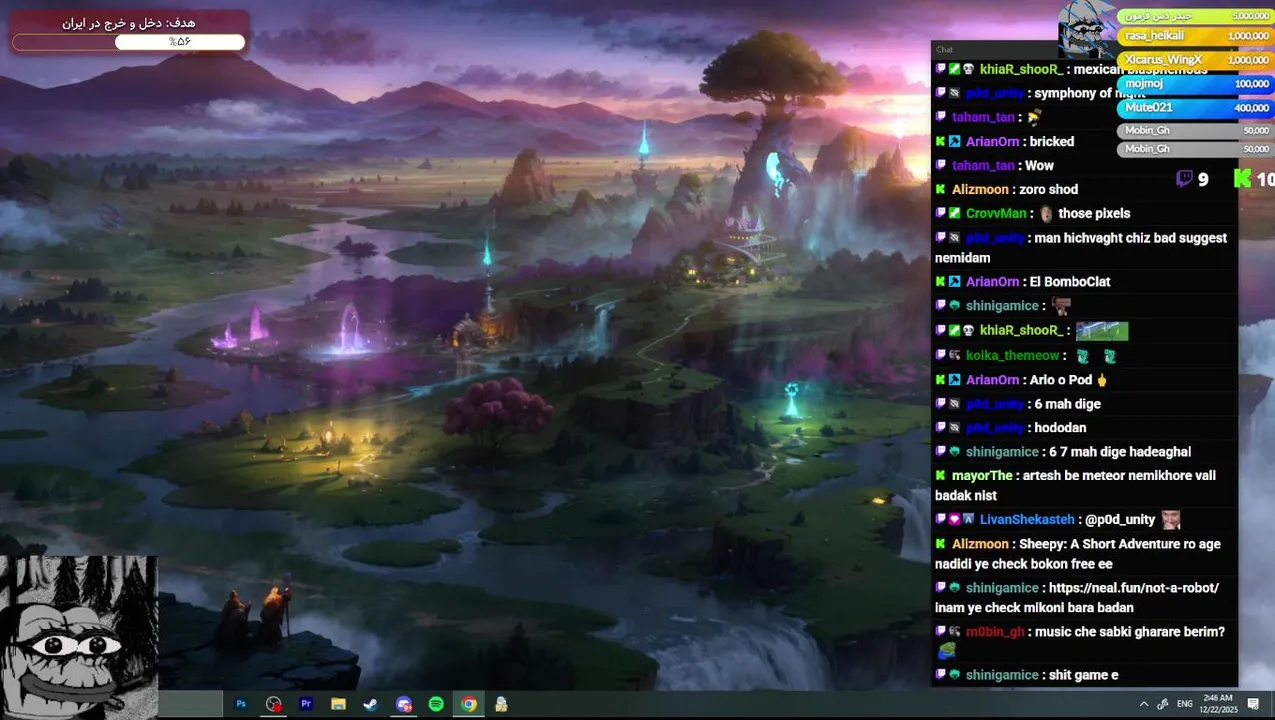This screenshot has width=1275, height=720.
Task: Click the emote after @p0d_unity mention
Action: [1171, 519]
